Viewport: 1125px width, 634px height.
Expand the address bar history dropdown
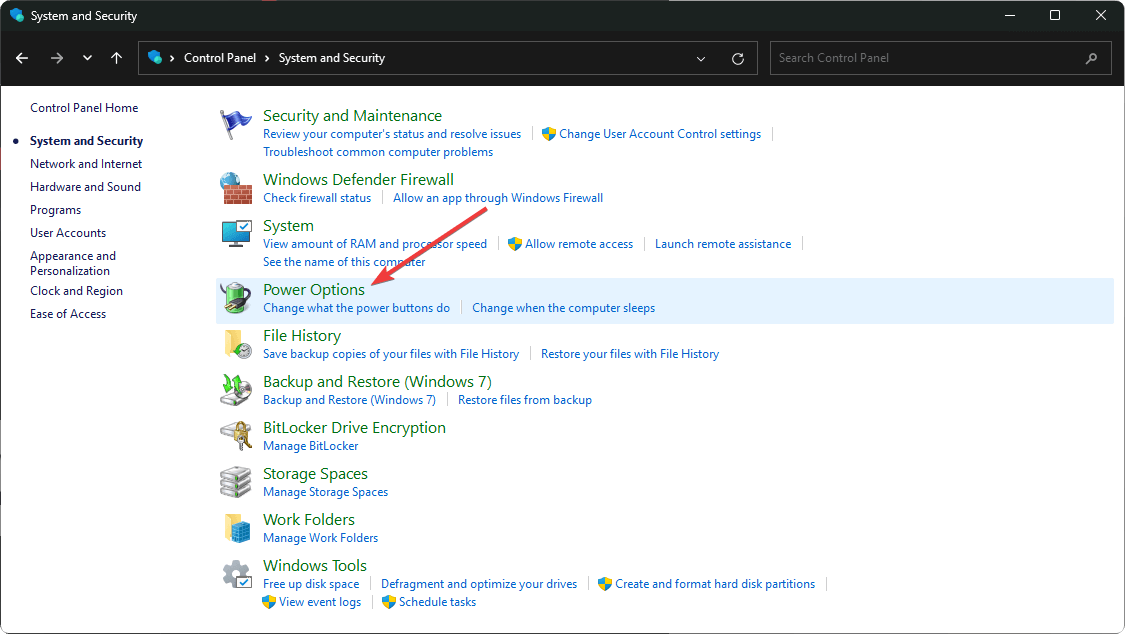coord(702,58)
